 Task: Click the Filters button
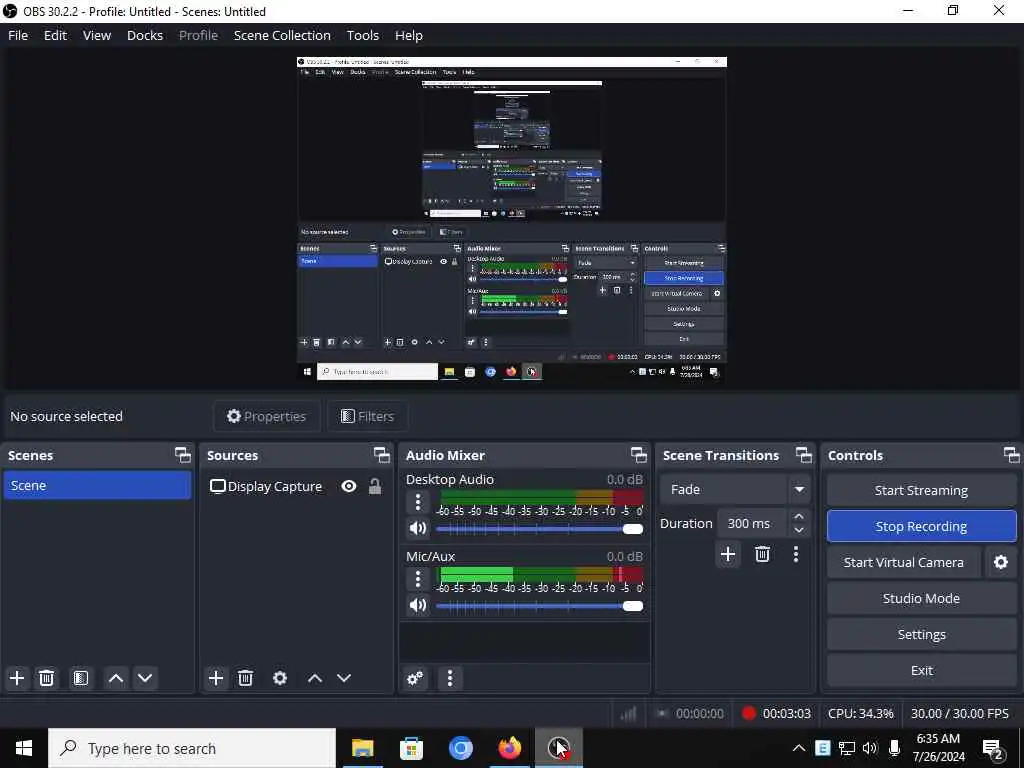368,416
